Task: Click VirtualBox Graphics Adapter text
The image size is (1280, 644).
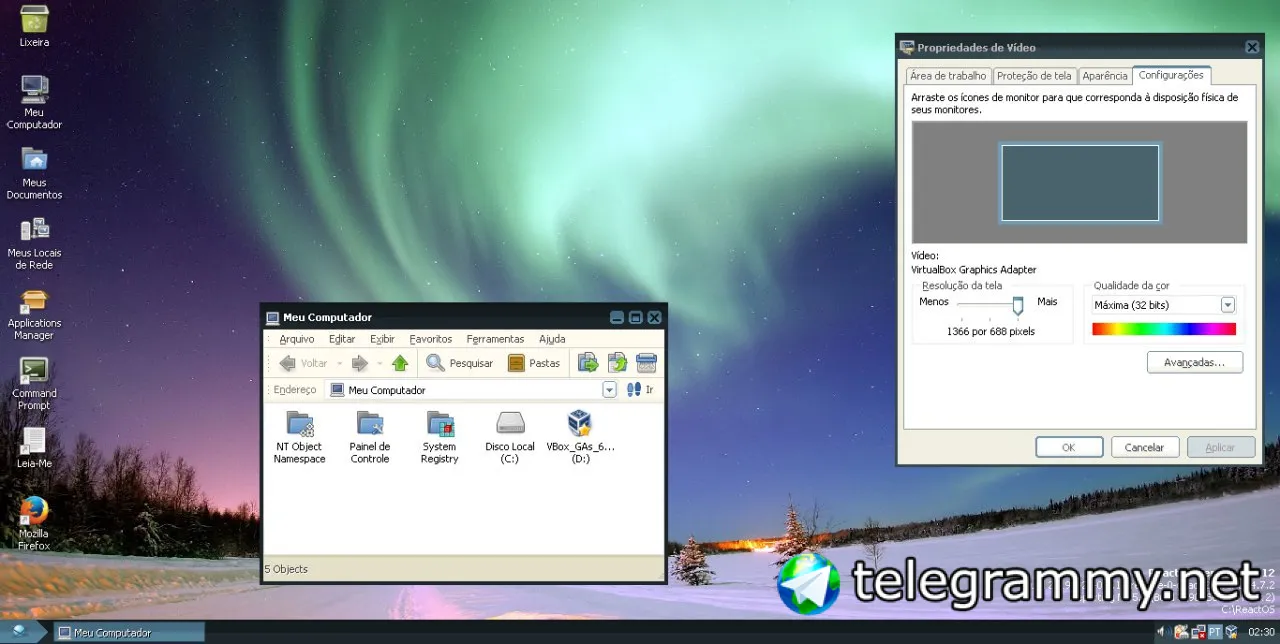Action: coord(974,270)
